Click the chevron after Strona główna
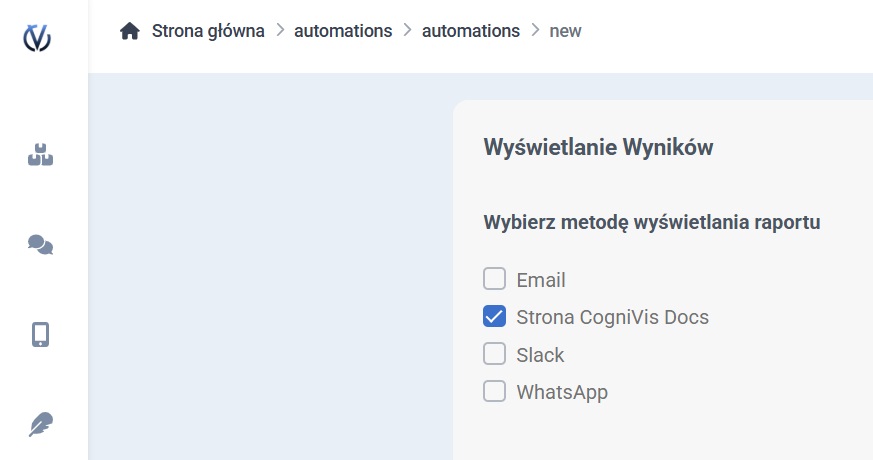Screen dimensions: 873x460 pos(280,31)
